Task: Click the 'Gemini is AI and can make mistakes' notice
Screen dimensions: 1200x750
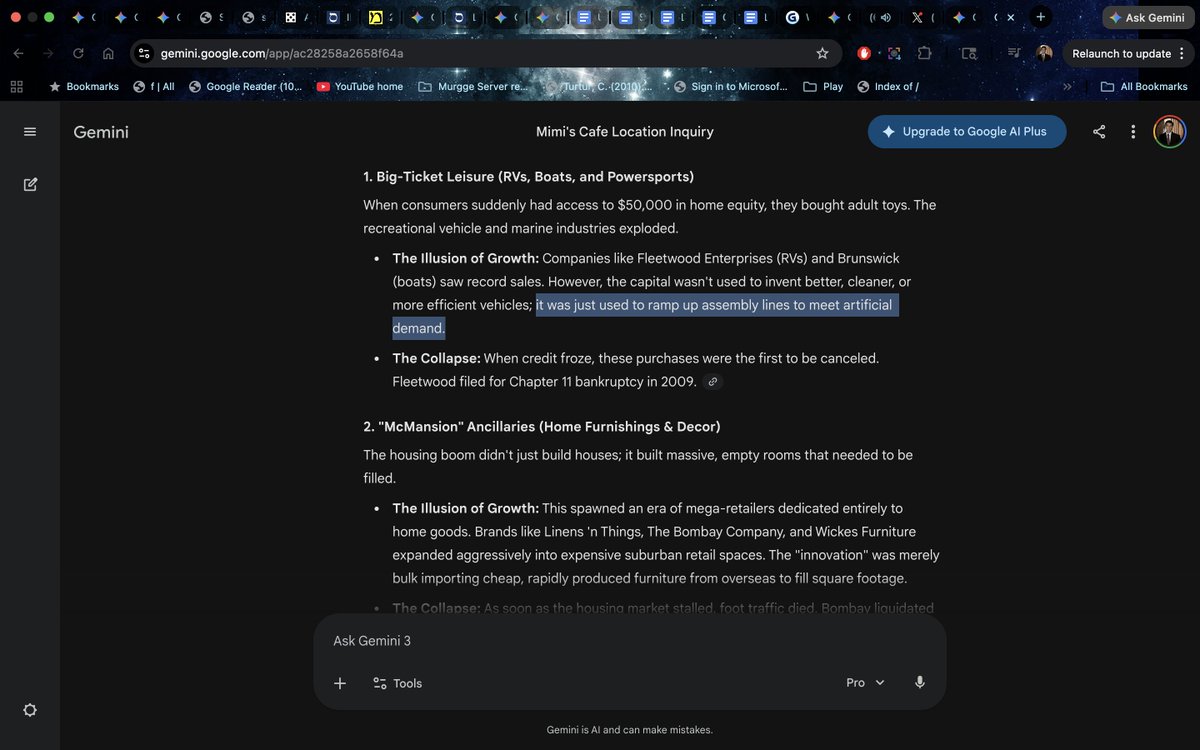Action: pos(630,730)
